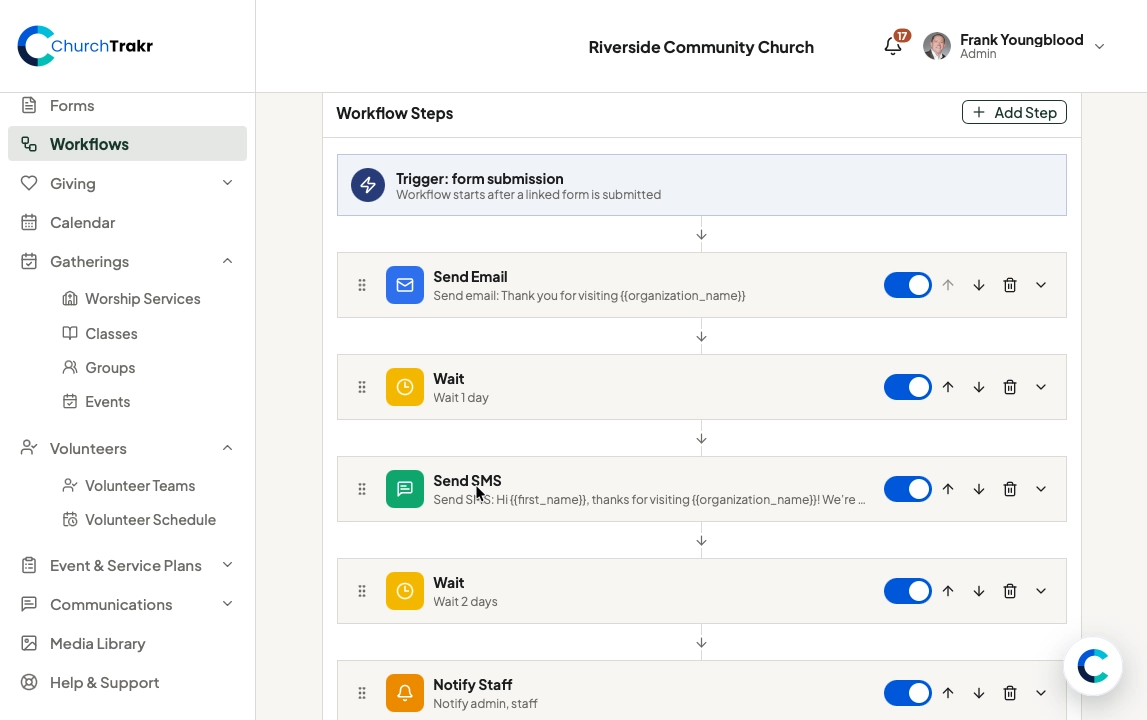The image size is (1147, 720).
Task: Click the "Wait 1 day" description text
Action: [x=461, y=398]
